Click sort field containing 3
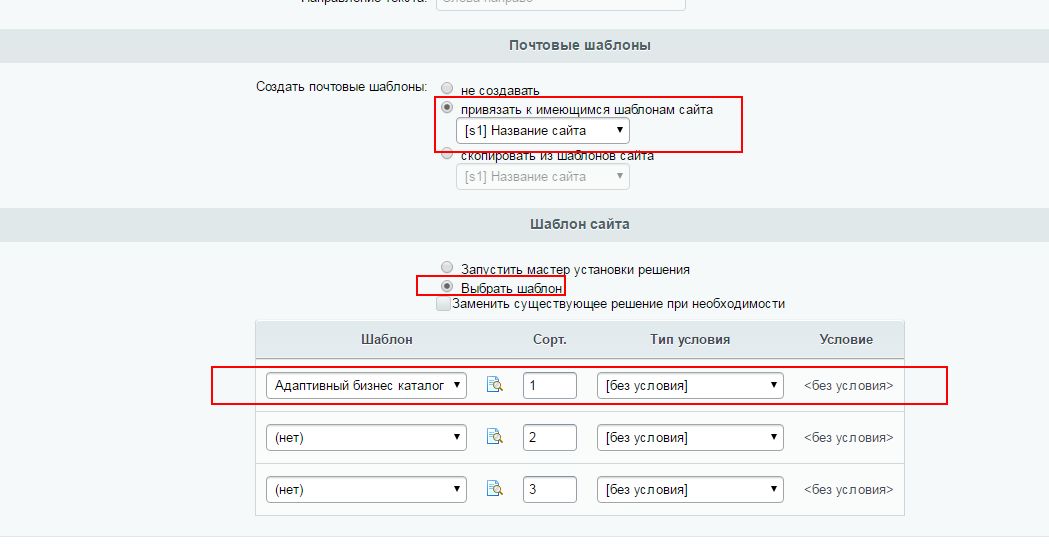This screenshot has width=1049, height=546. (549, 490)
